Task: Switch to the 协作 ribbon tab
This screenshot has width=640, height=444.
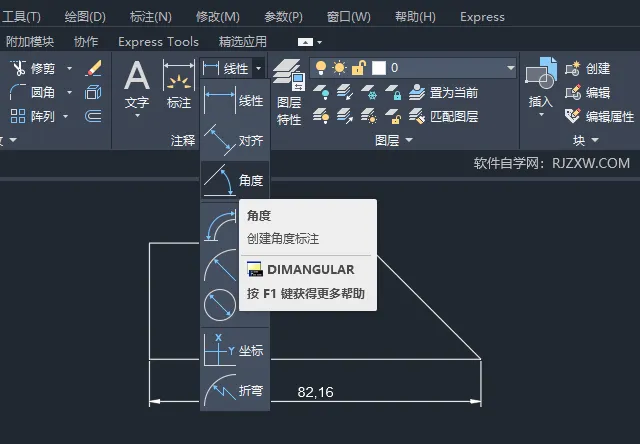Action: click(86, 42)
